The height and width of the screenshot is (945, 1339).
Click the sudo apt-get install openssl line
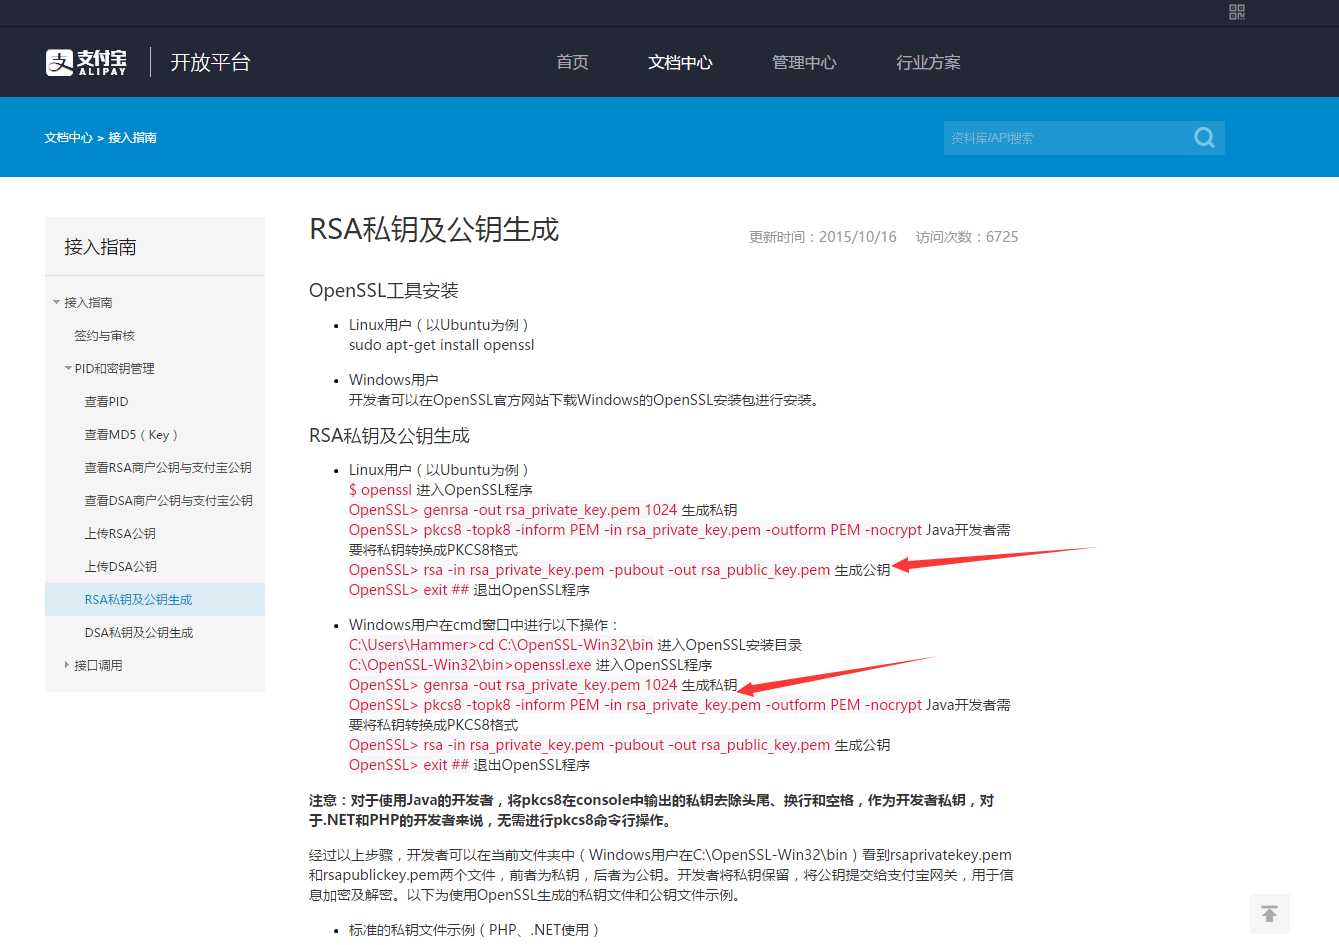pos(442,345)
